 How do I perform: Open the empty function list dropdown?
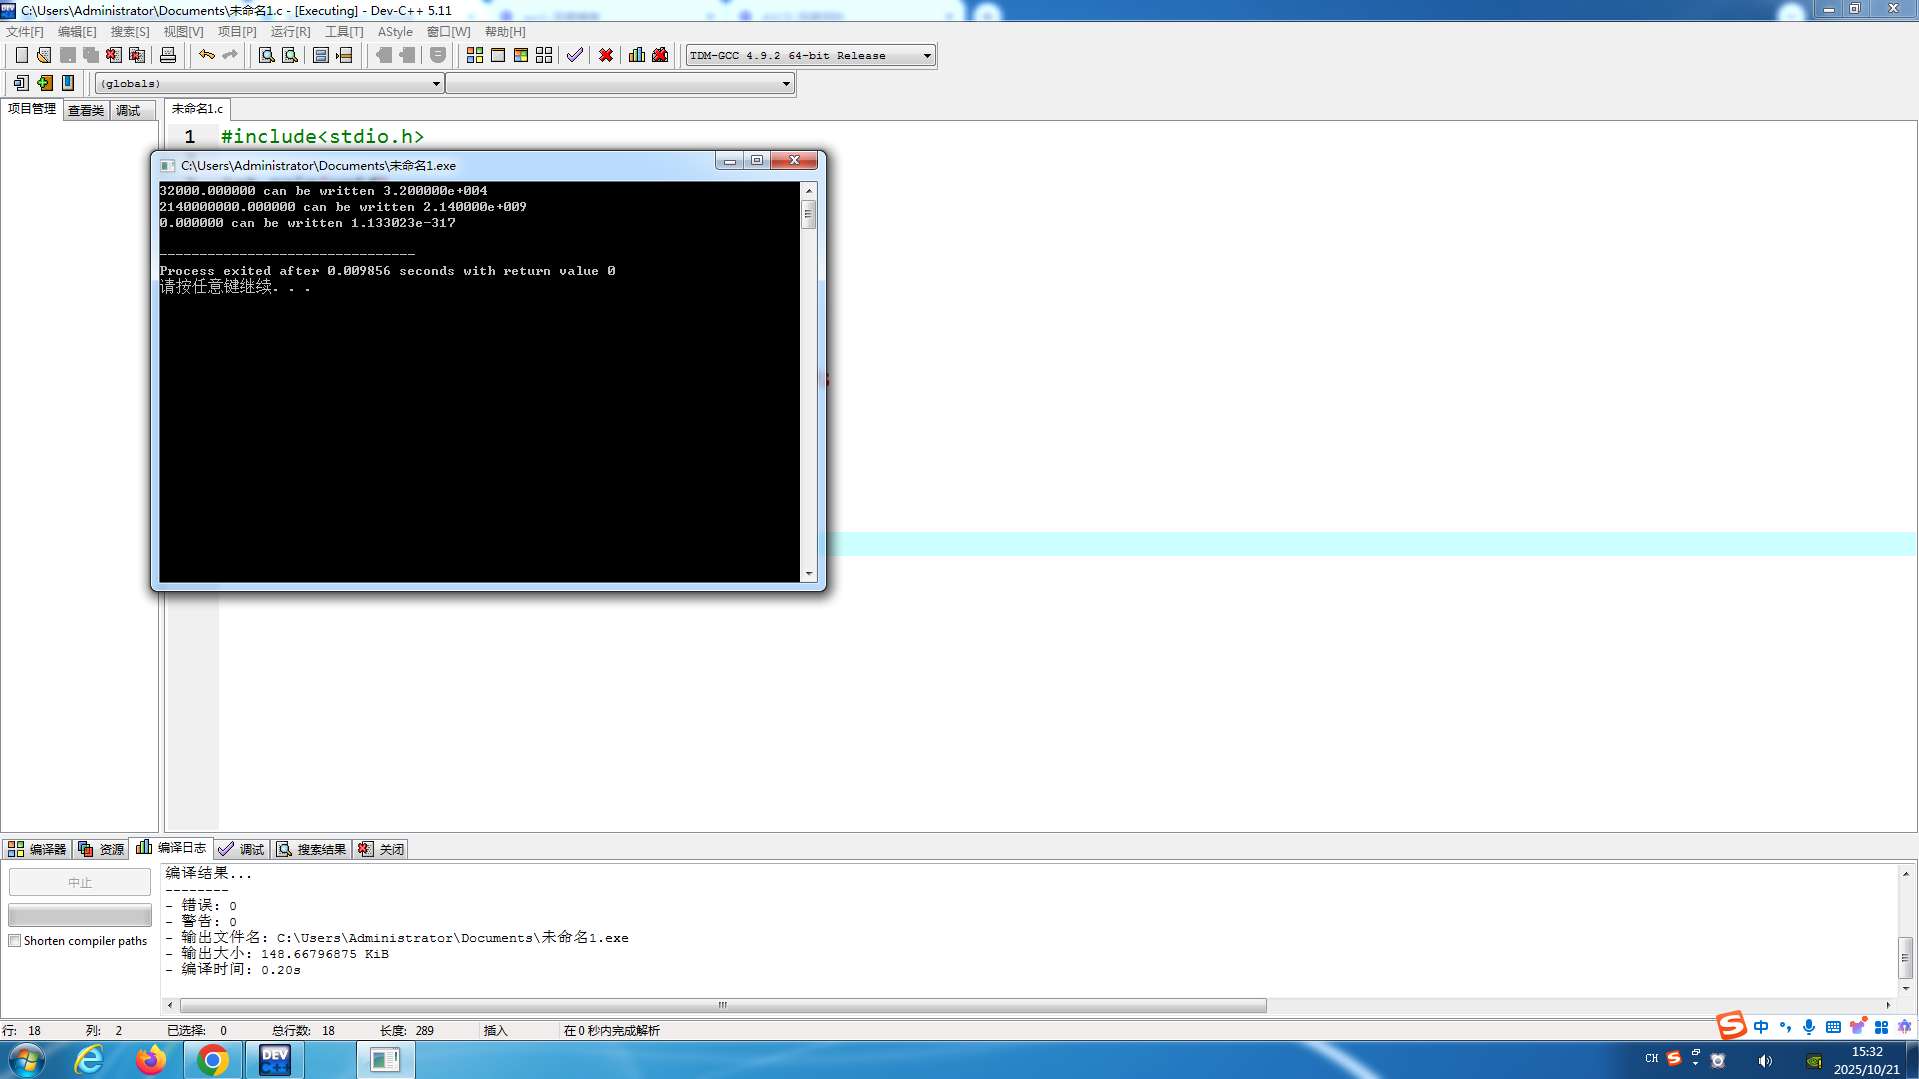(x=786, y=84)
